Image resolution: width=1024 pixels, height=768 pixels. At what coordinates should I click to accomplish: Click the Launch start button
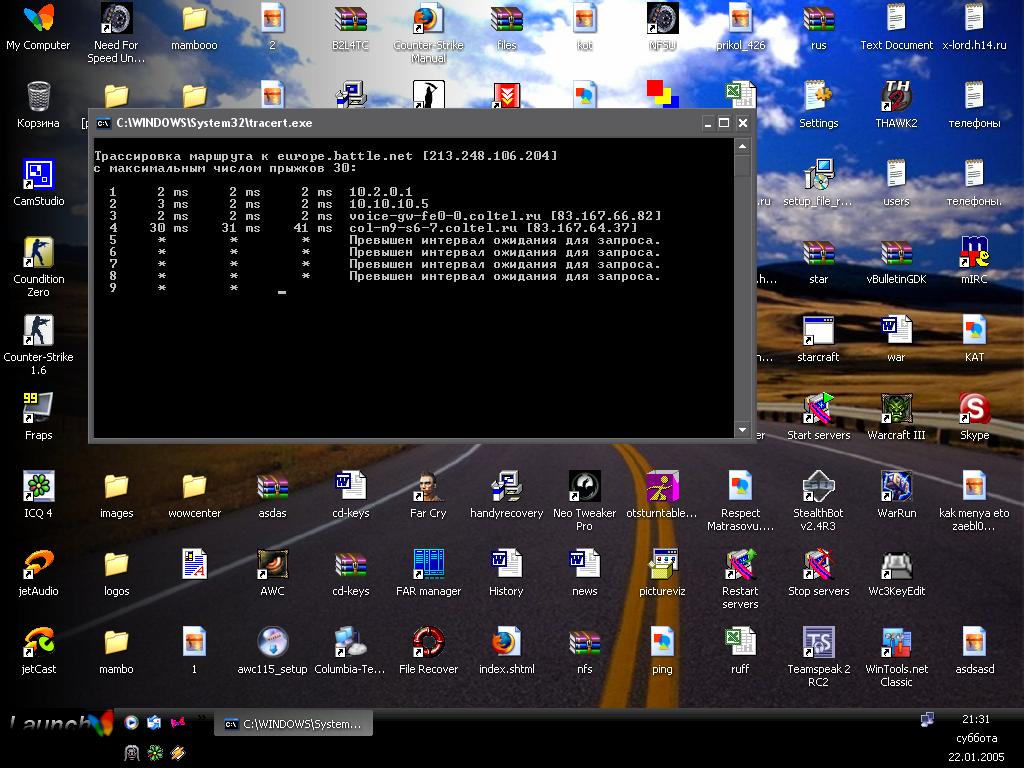[60, 723]
